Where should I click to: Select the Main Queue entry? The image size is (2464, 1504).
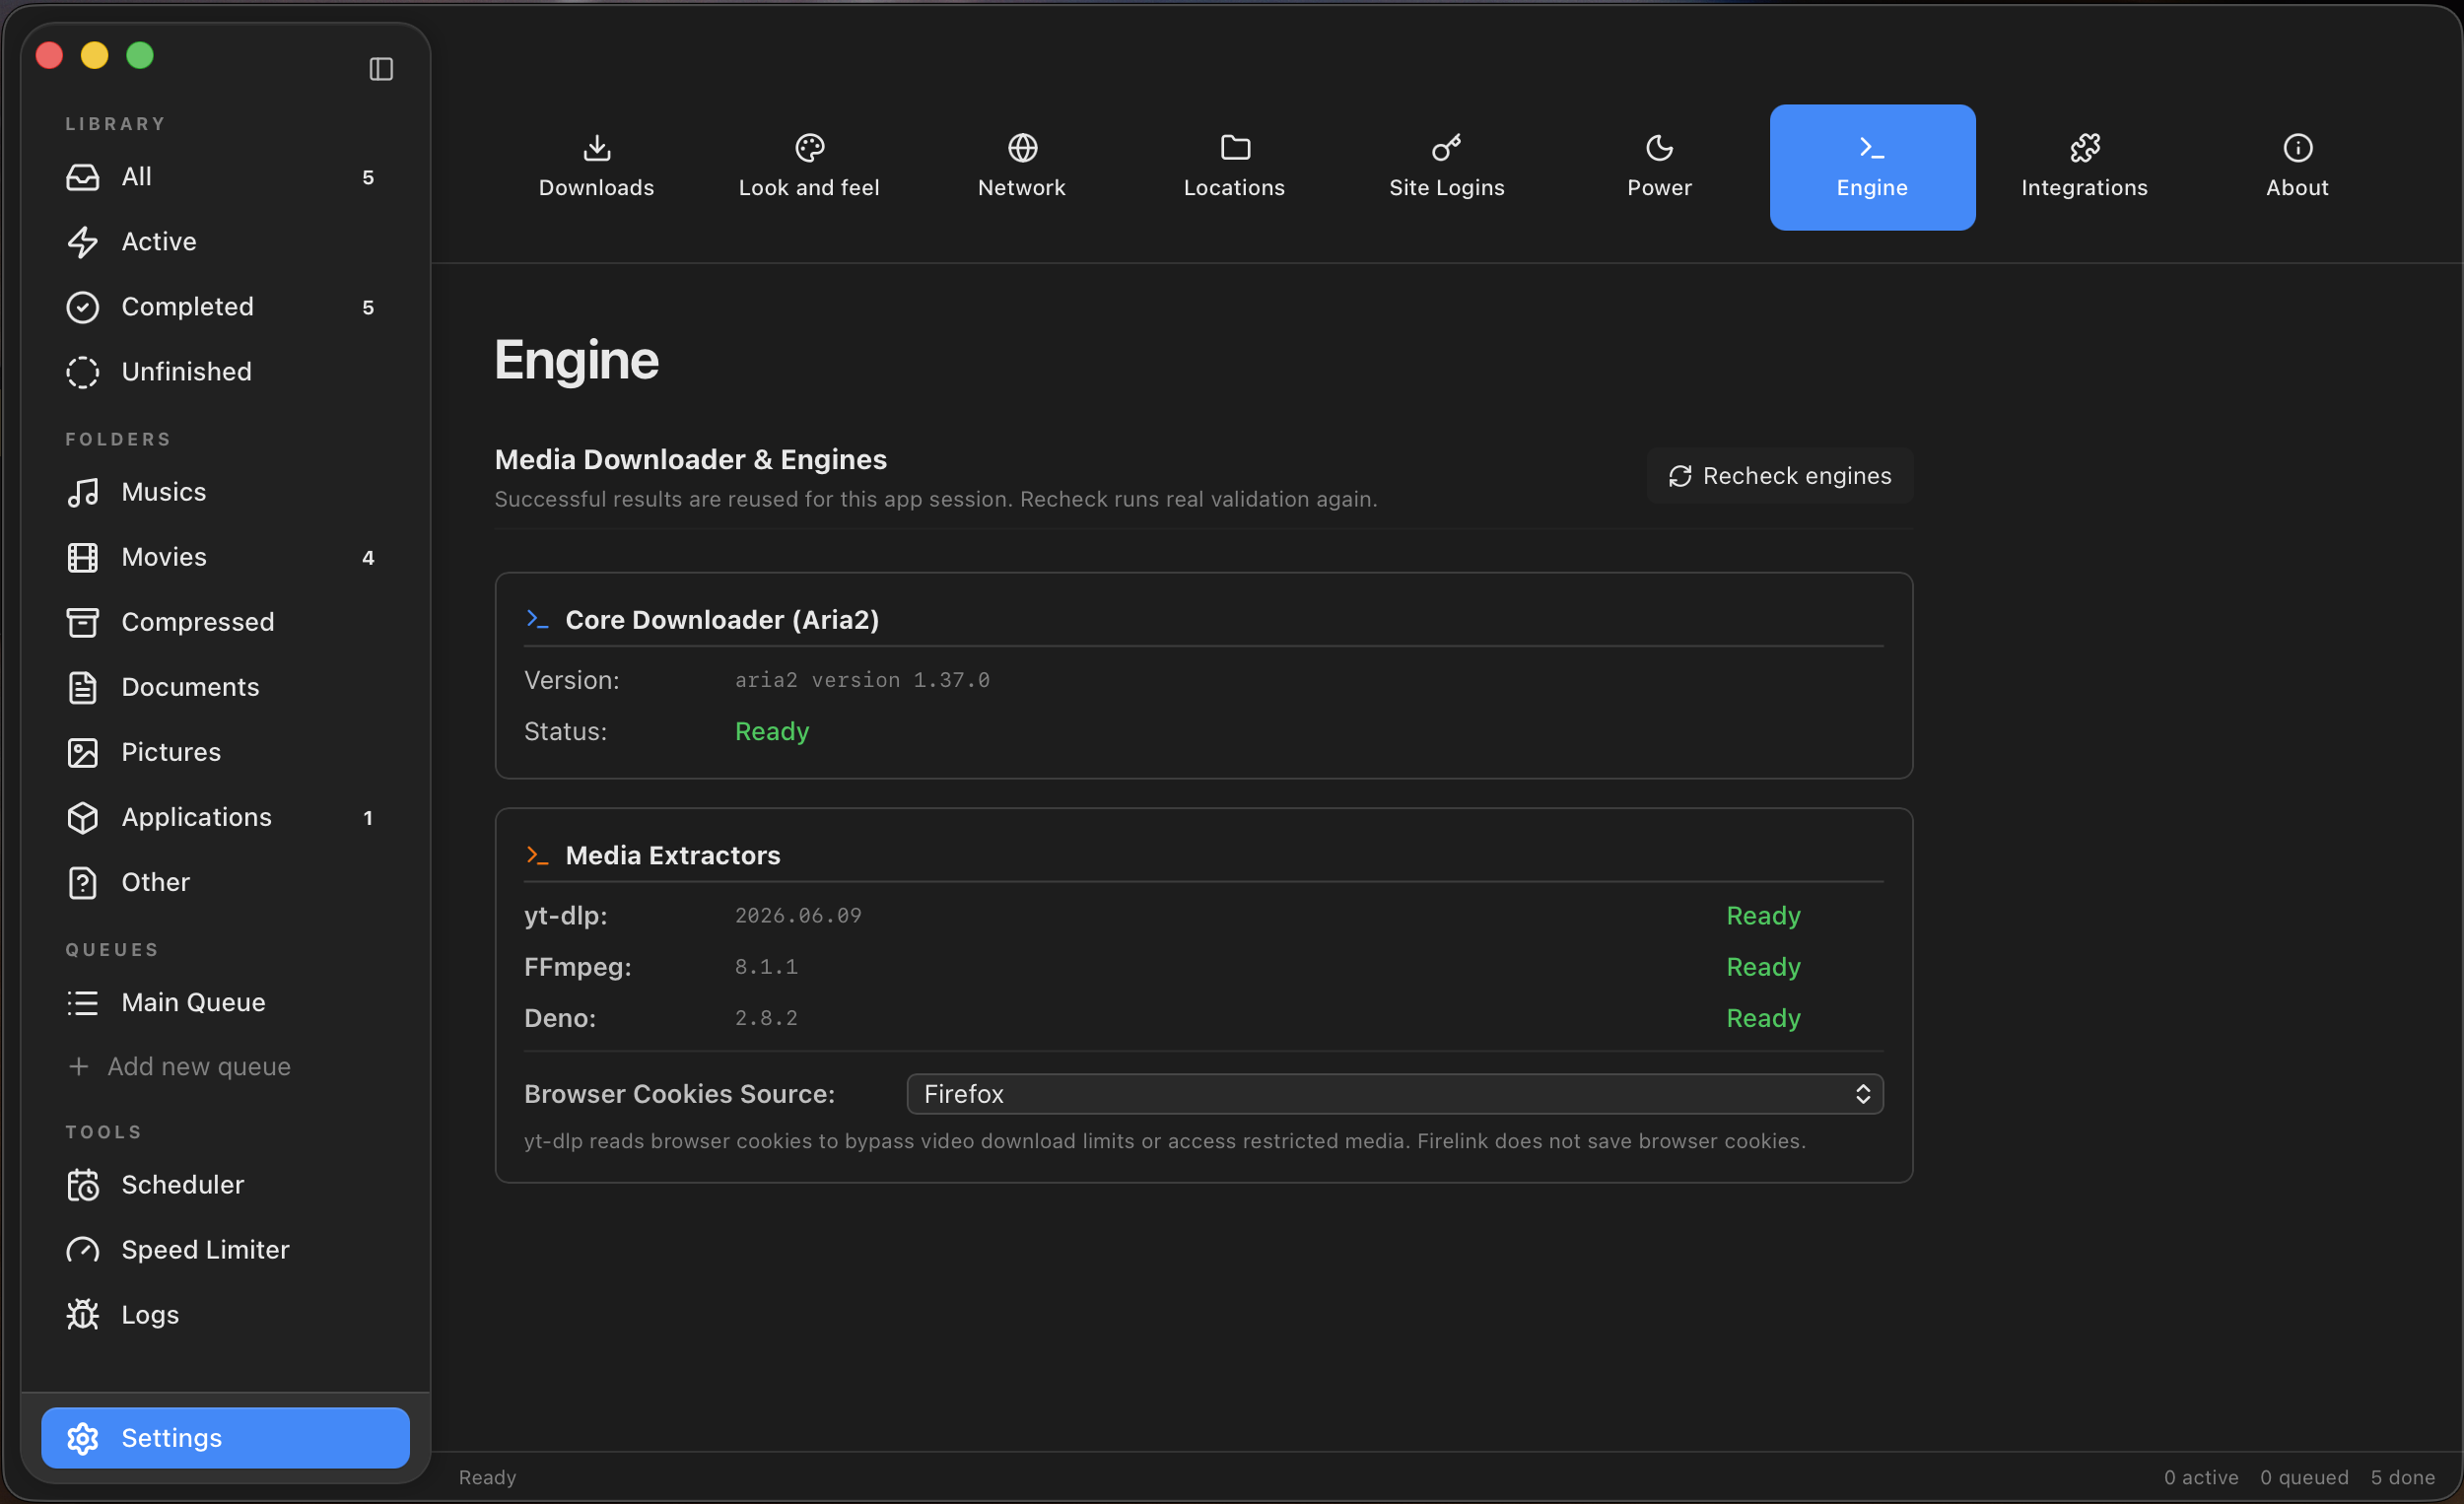point(225,1002)
